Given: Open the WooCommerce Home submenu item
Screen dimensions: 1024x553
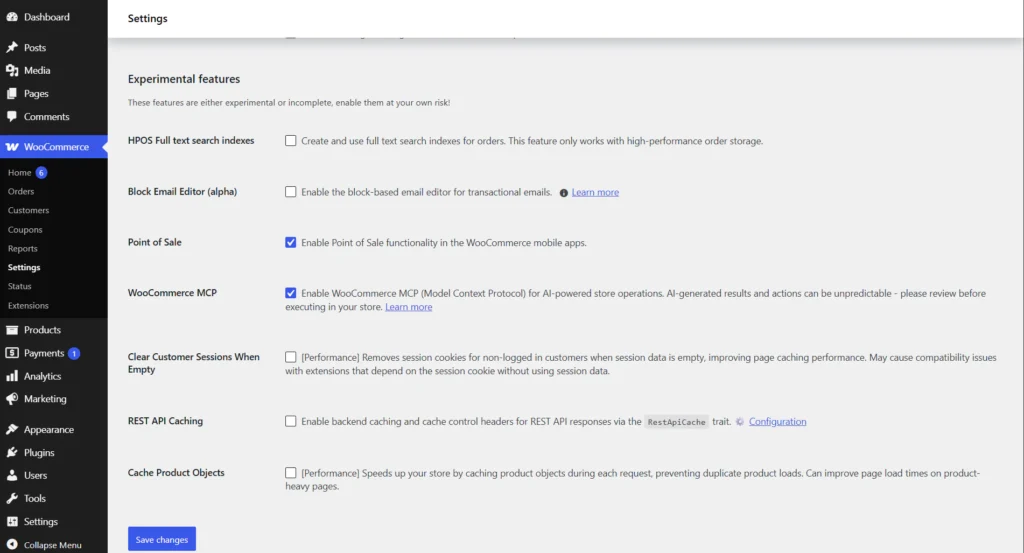Looking at the screenshot, I should pos(20,172).
